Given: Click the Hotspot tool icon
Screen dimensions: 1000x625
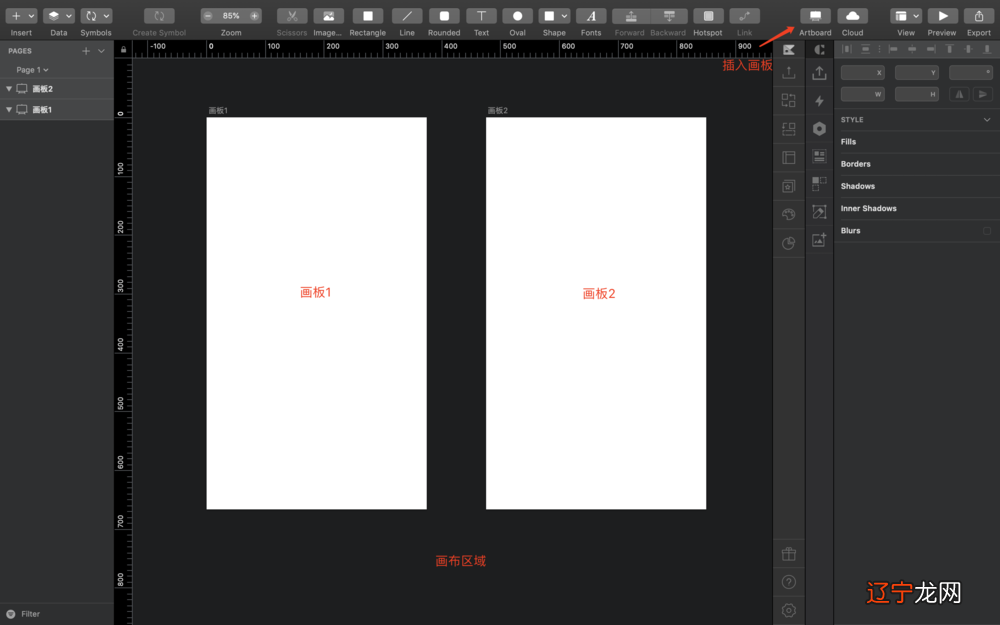Looking at the screenshot, I should click(x=707, y=16).
